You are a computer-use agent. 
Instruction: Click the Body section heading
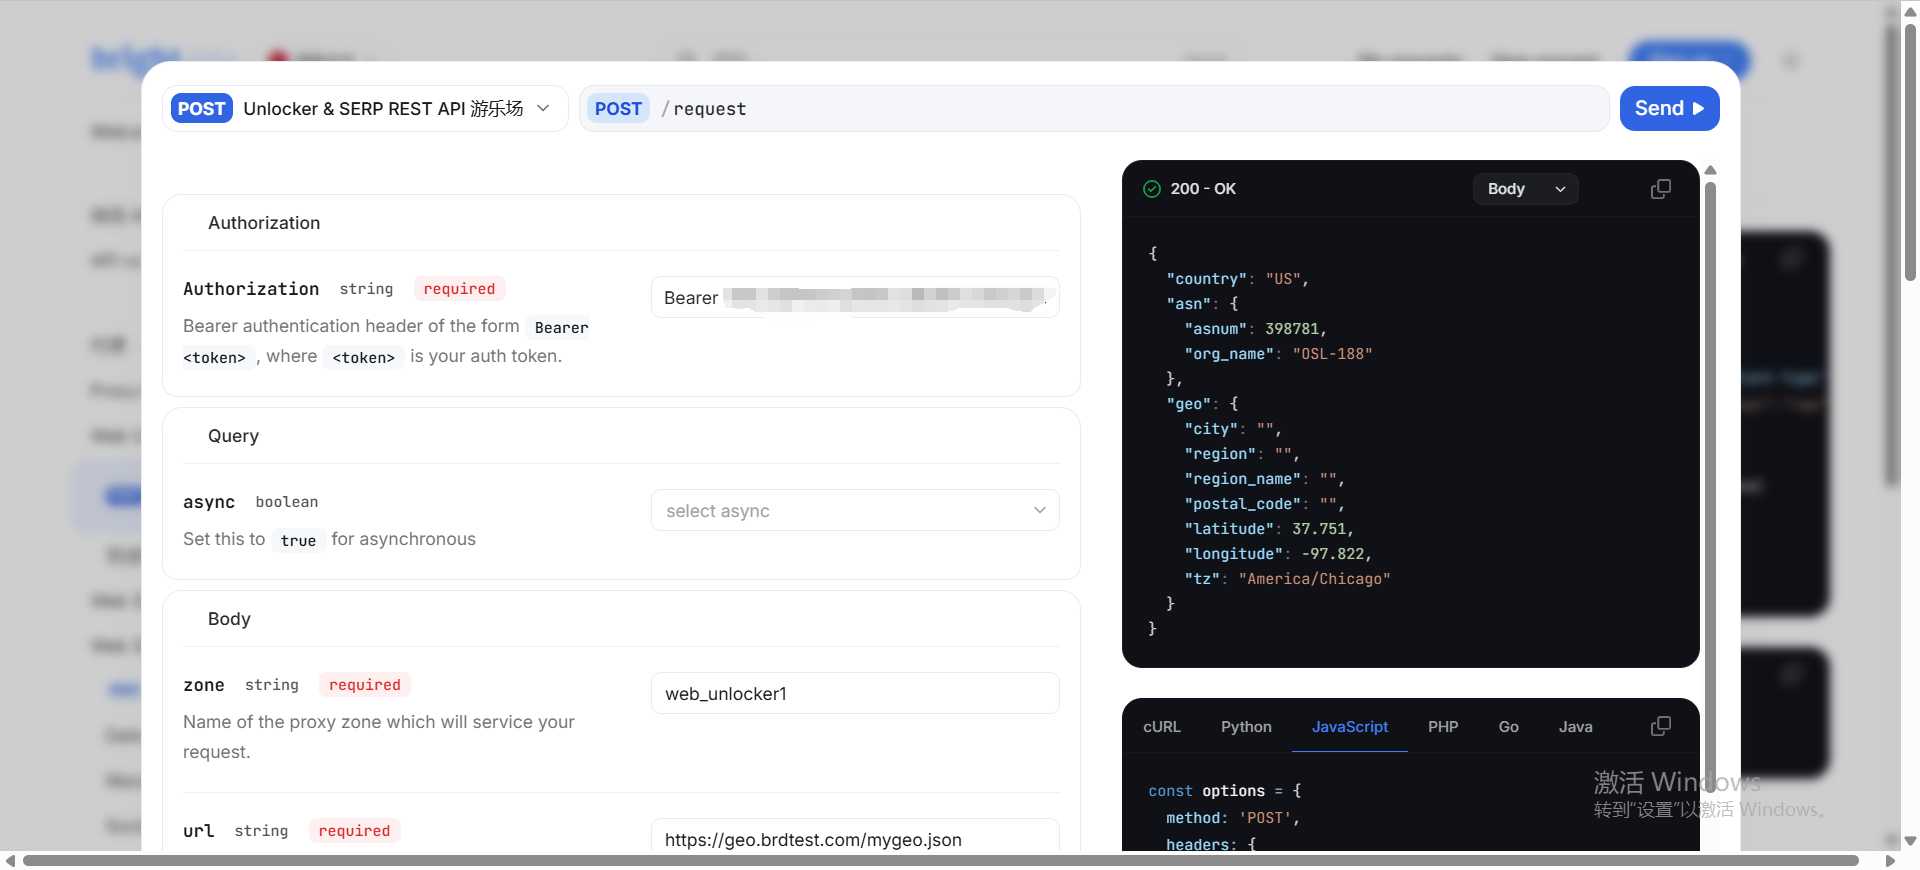[229, 619]
